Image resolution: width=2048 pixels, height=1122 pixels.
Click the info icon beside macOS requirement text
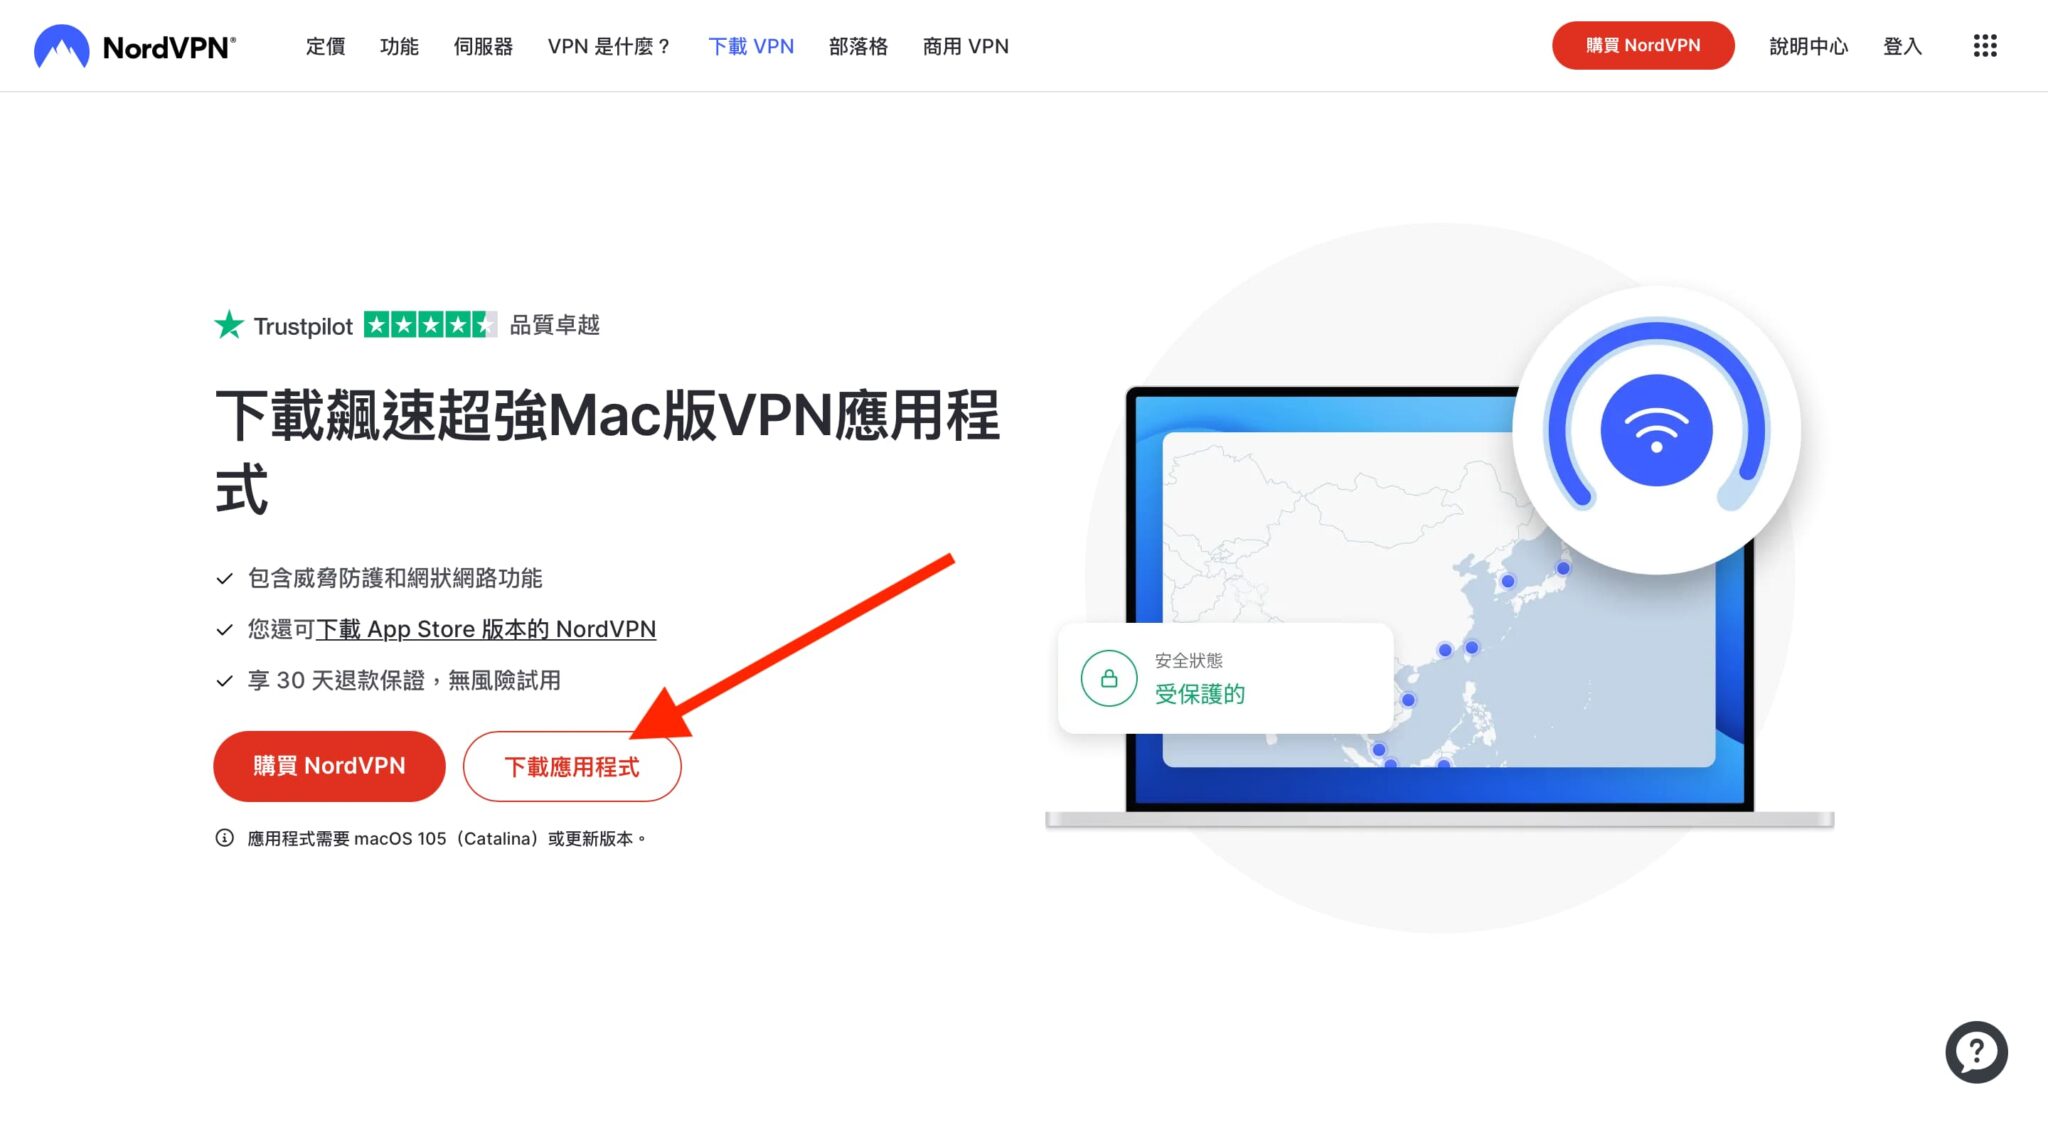click(x=222, y=838)
